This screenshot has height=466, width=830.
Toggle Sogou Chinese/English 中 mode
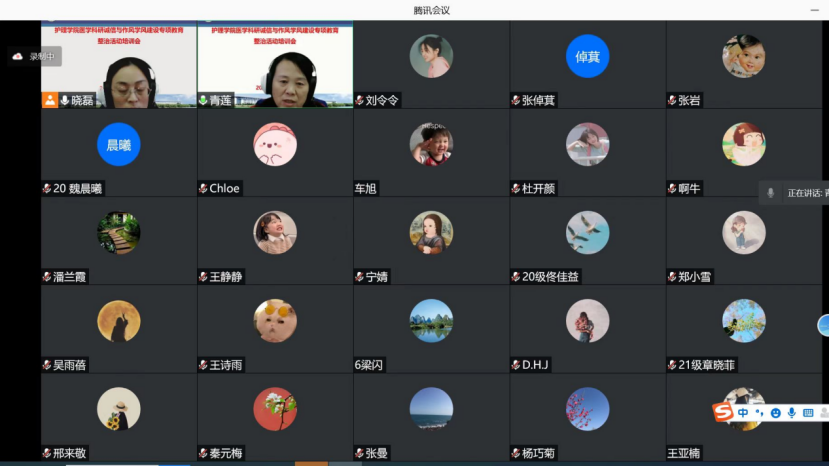point(743,413)
